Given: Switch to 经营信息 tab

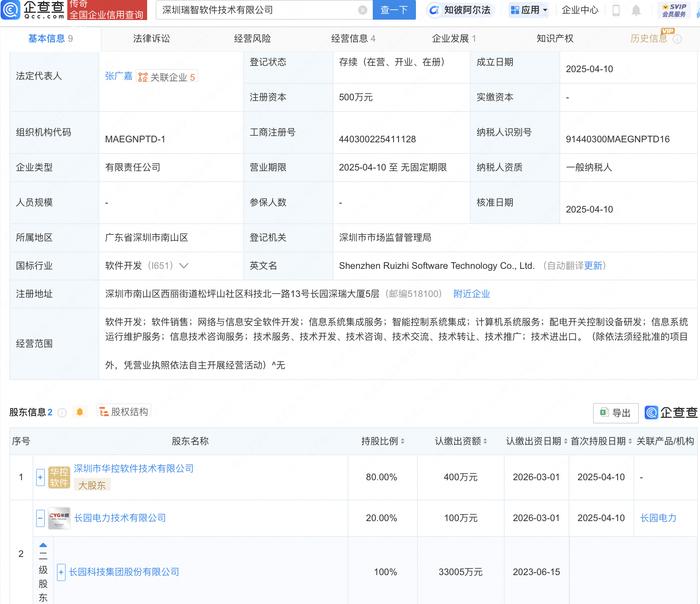Looking at the screenshot, I should click(353, 39).
